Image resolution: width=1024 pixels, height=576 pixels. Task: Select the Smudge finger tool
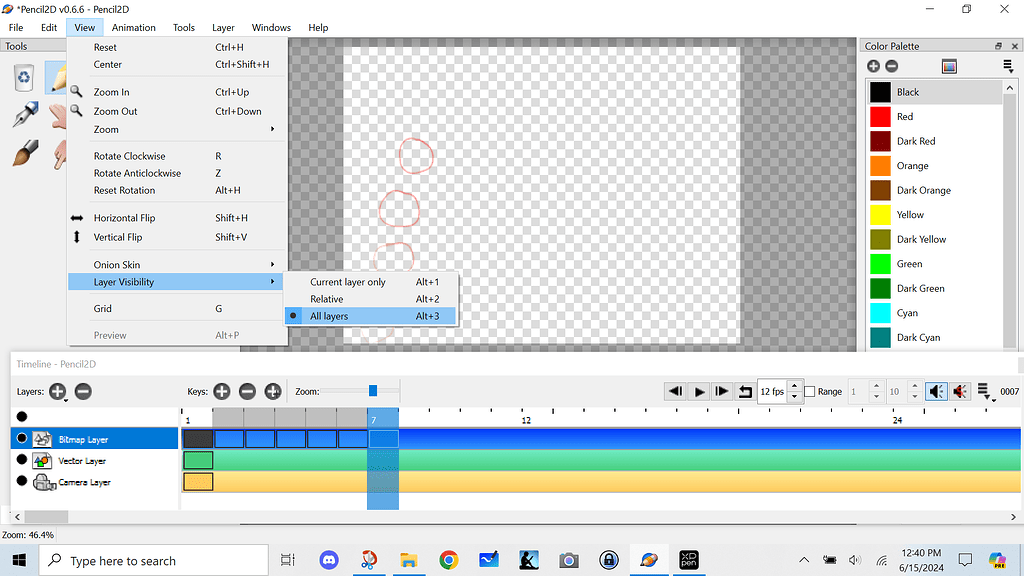click(x=59, y=155)
